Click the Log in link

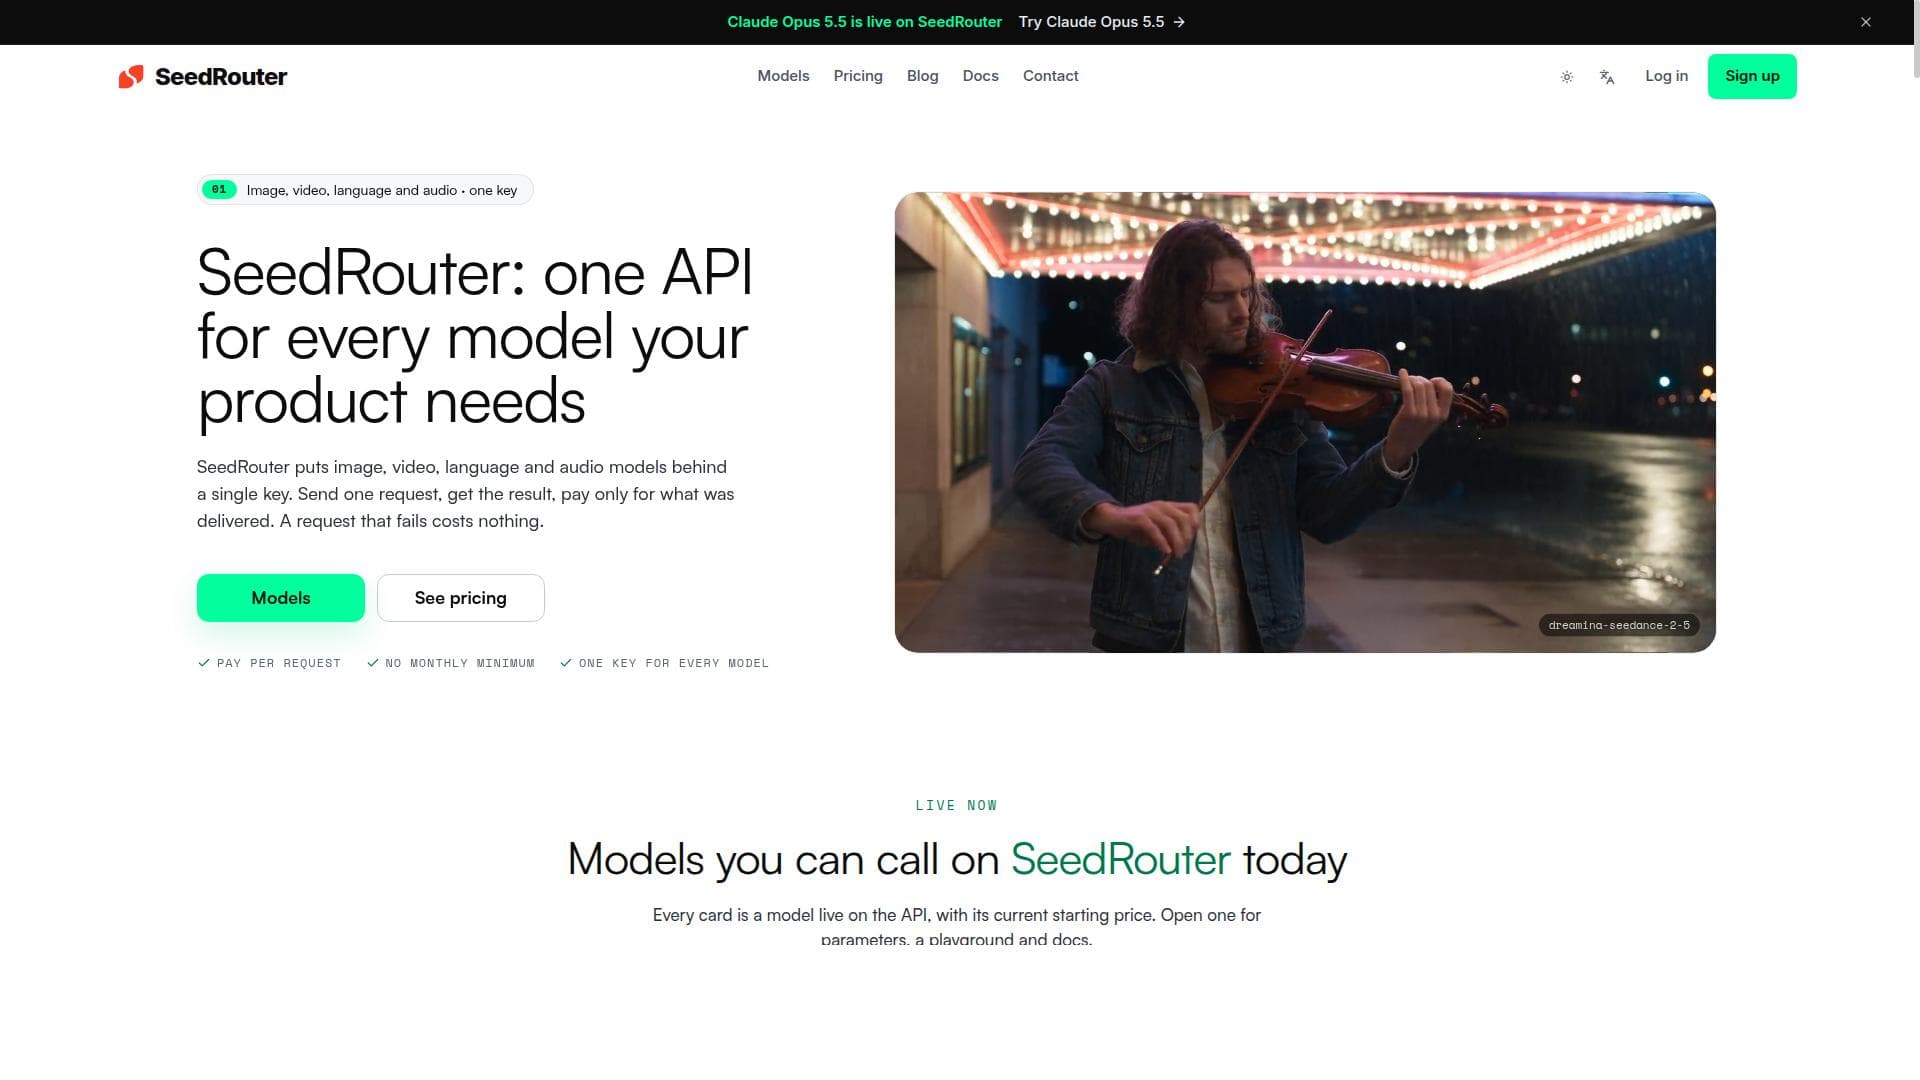click(1666, 76)
